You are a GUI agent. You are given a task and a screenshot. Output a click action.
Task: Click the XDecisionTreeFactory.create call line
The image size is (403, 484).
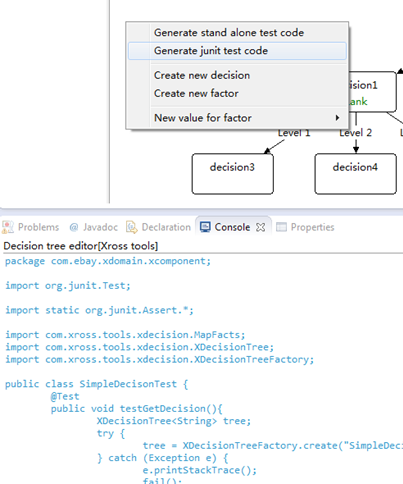point(273,446)
